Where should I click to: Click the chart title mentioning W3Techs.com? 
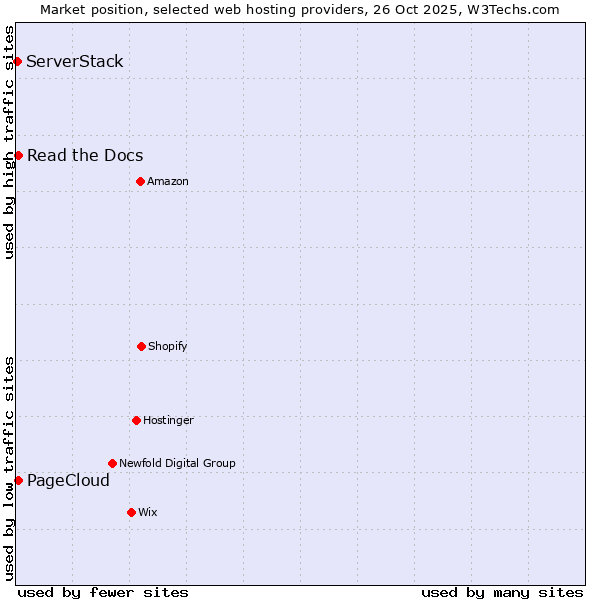(300, 9)
